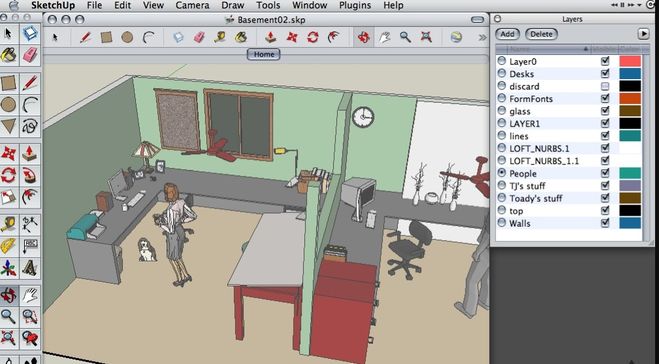Show the discard layer with its checkbox
Image resolution: width=659 pixels, height=364 pixels.
[x=605, y=86]
